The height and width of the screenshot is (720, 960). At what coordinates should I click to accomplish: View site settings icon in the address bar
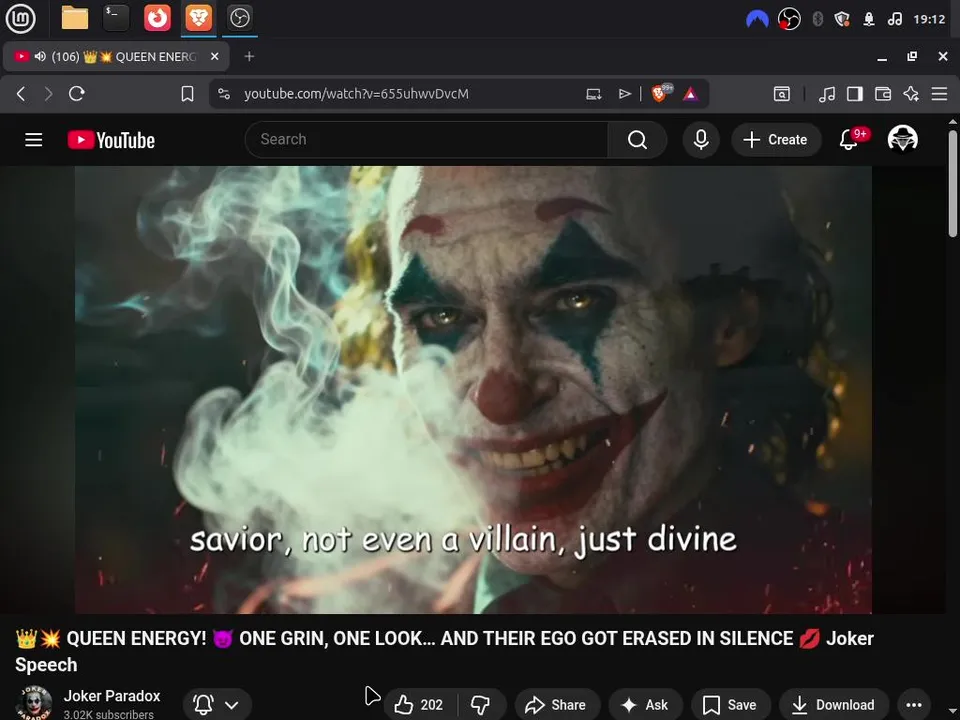click(x=224, y=94)
